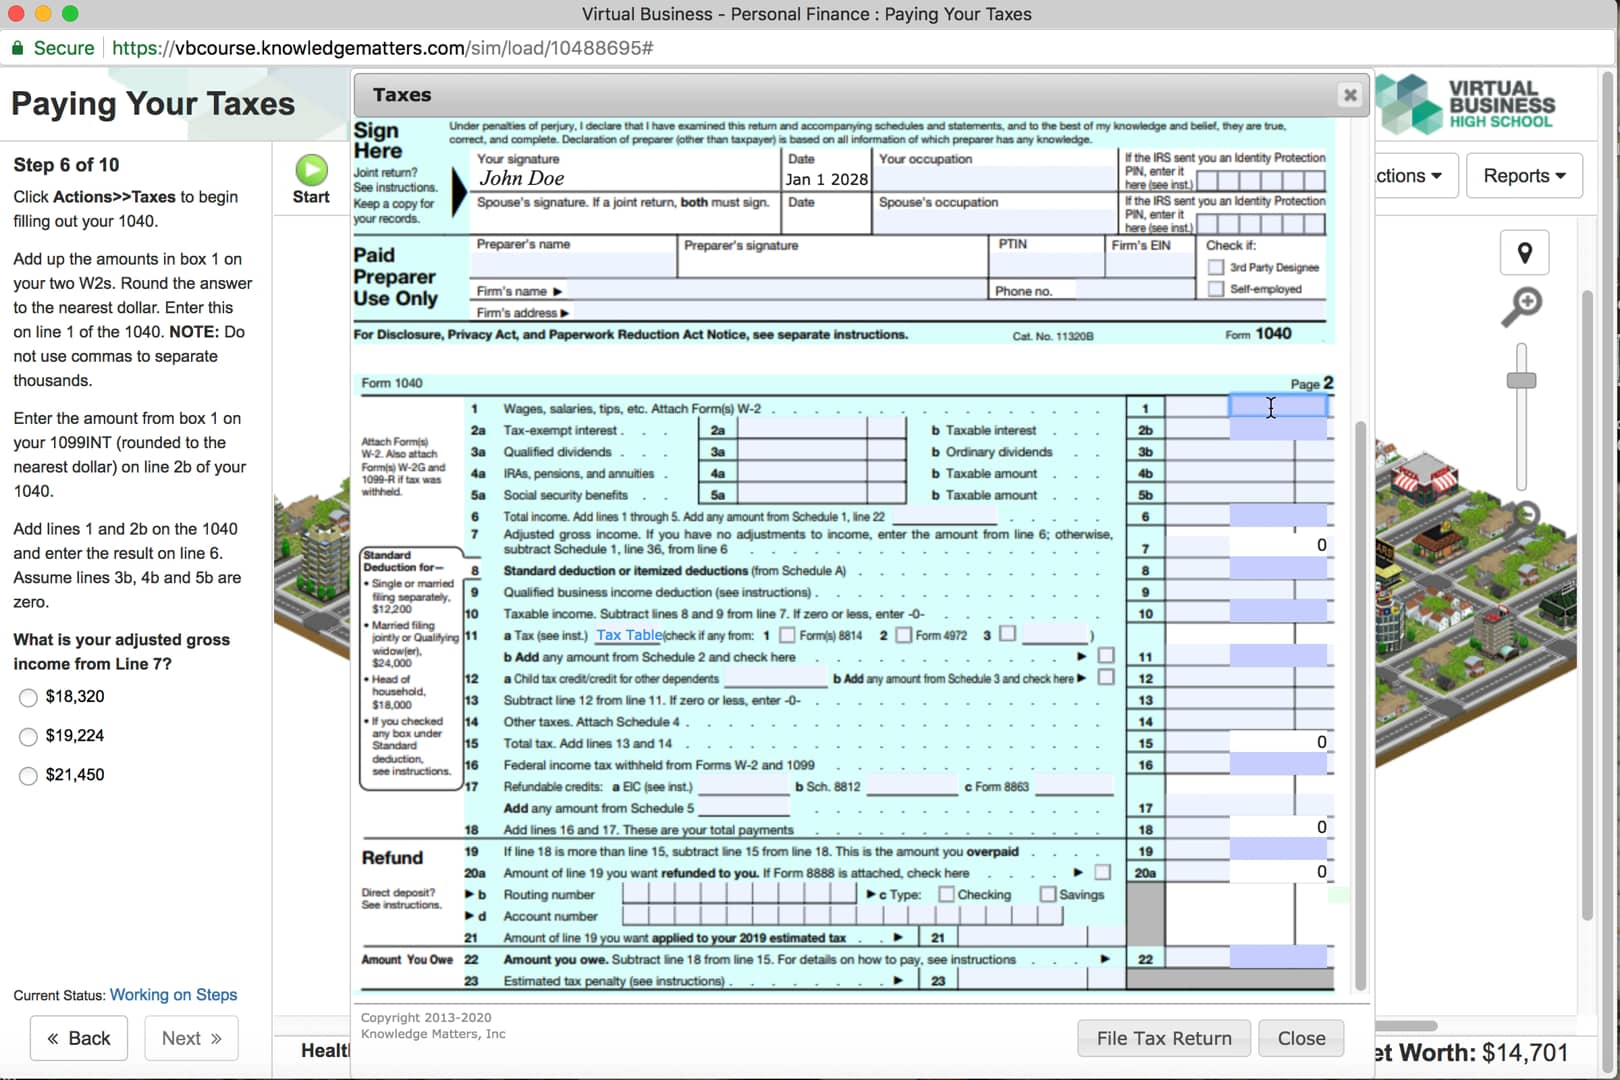Screen dimensions: 1620x1080
Task: Click the line 6 total income field
Action: click(x=1278, y=516)
